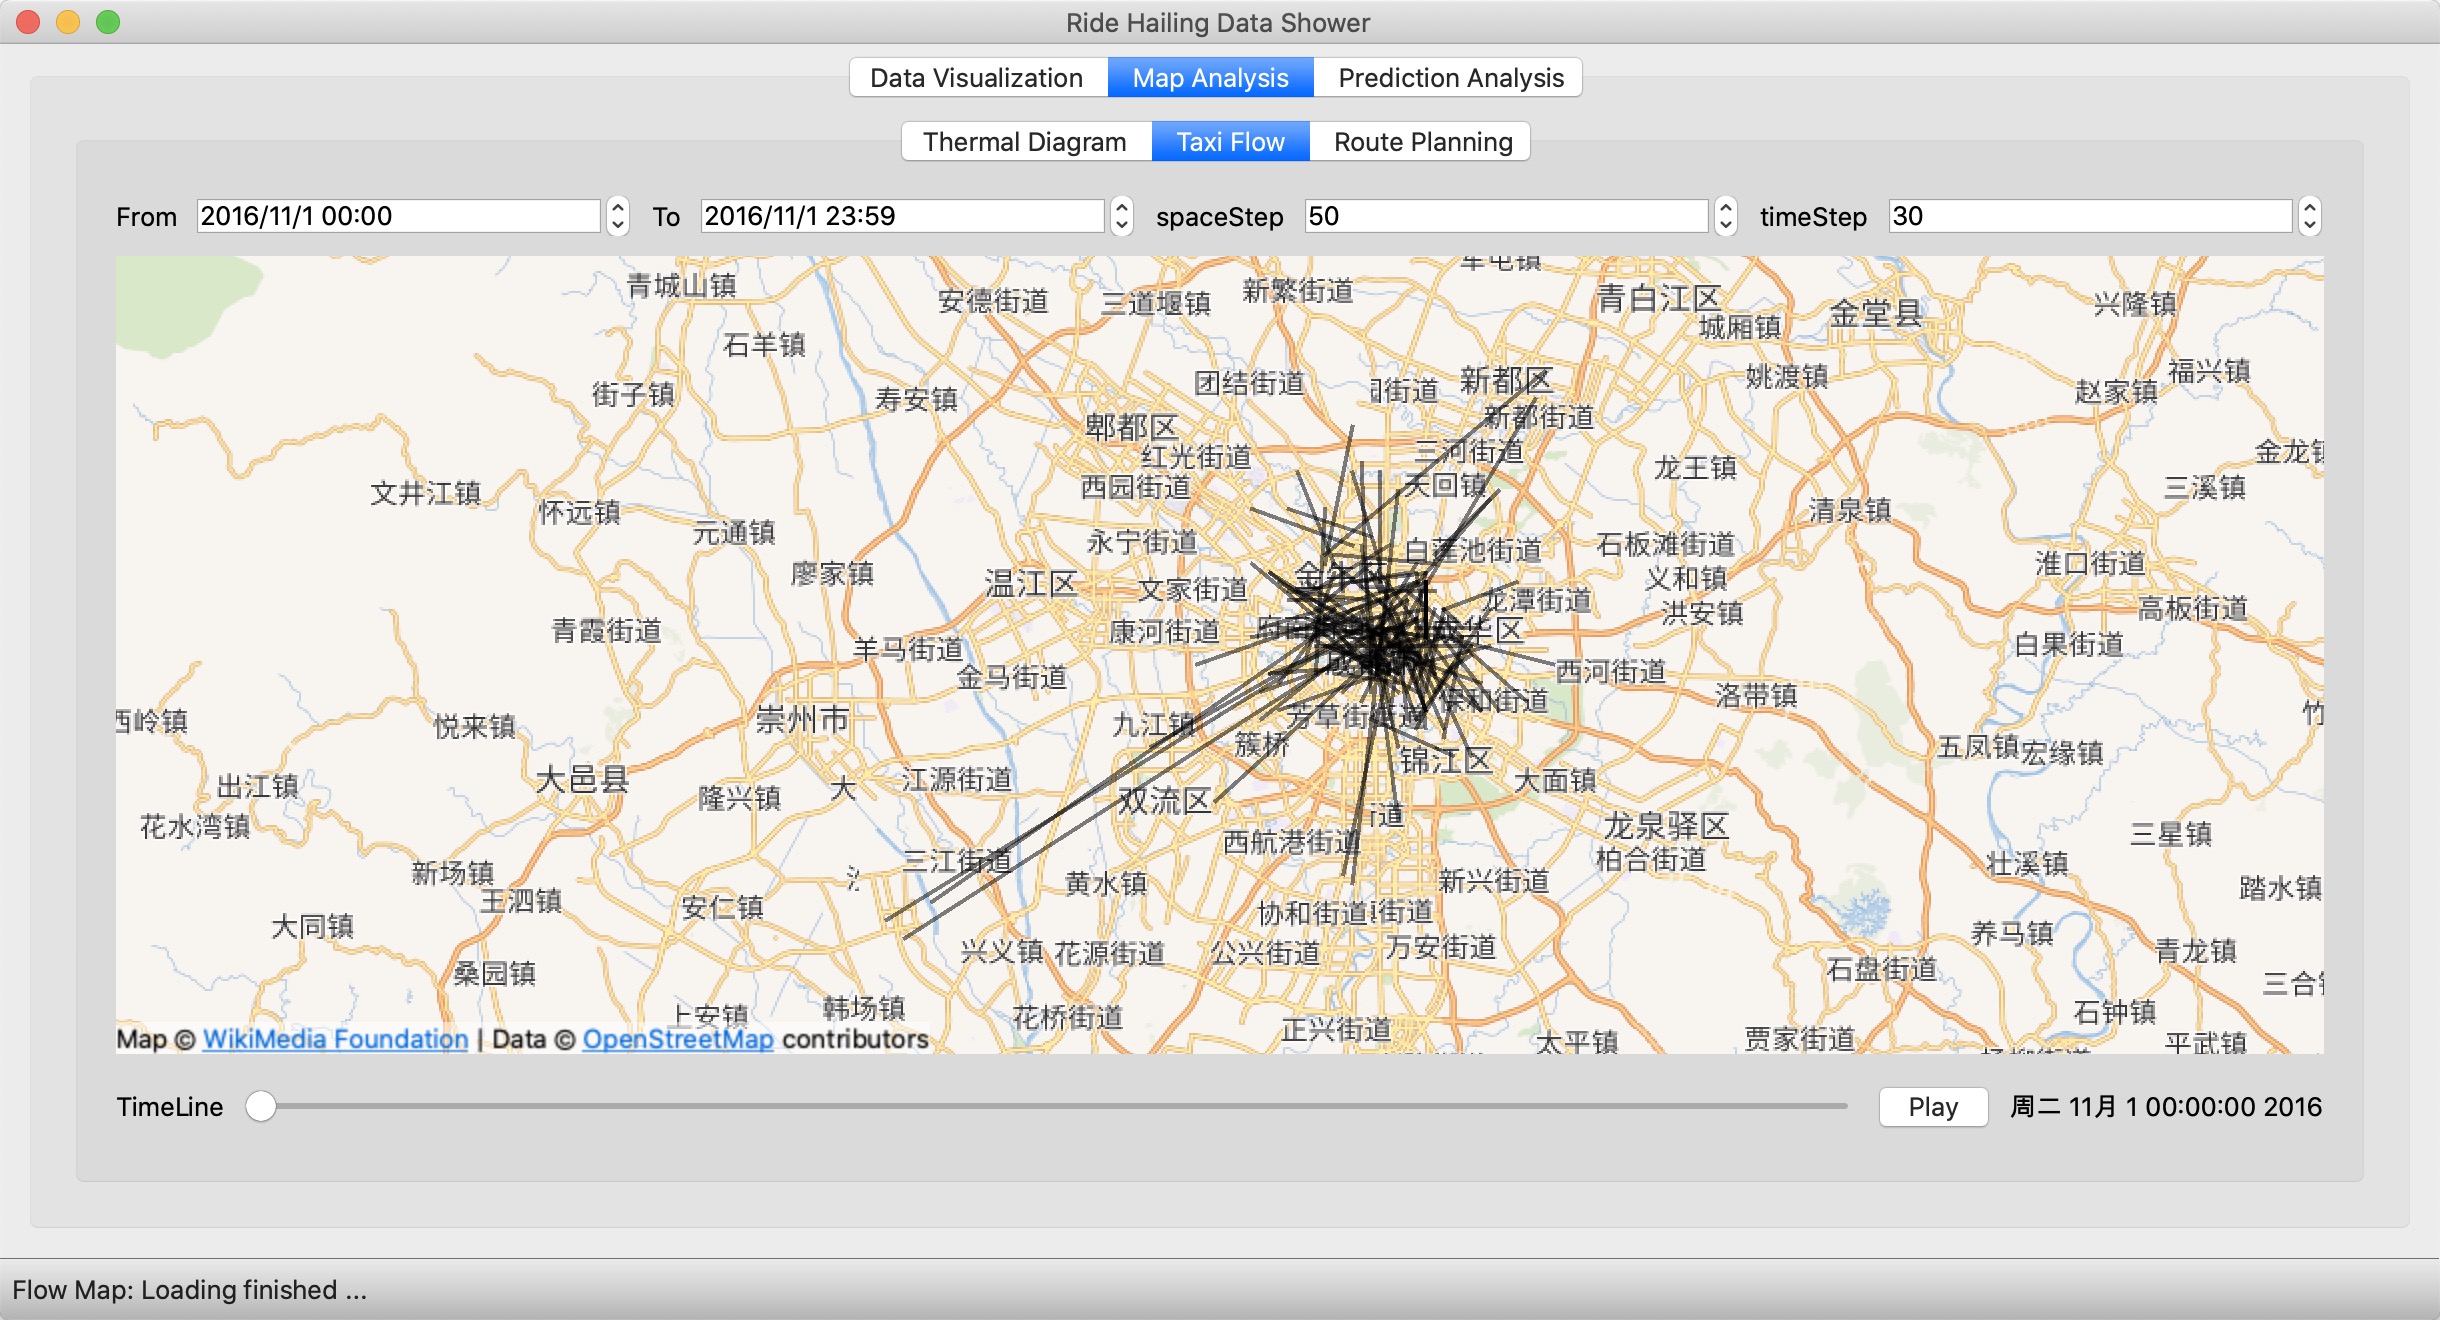Click the To date-time field
This screenshot has height=1320, width=2440.
(902, 216)
